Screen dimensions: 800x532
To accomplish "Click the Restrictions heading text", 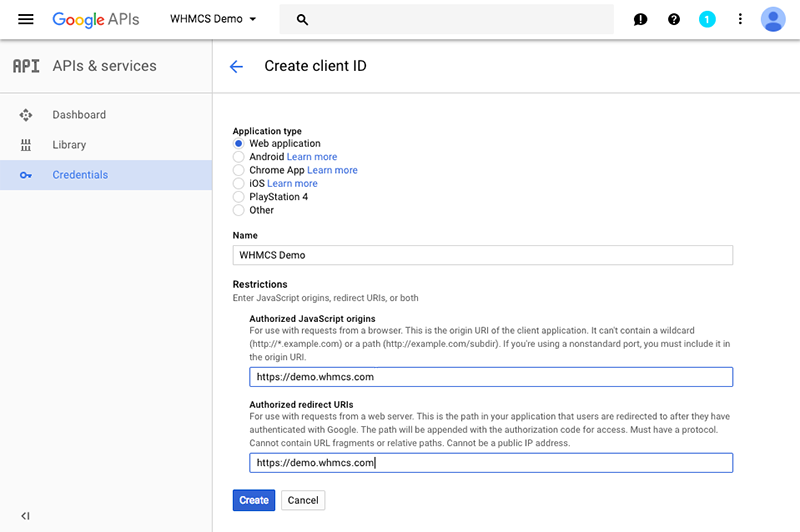I will (x=260, y=284).
